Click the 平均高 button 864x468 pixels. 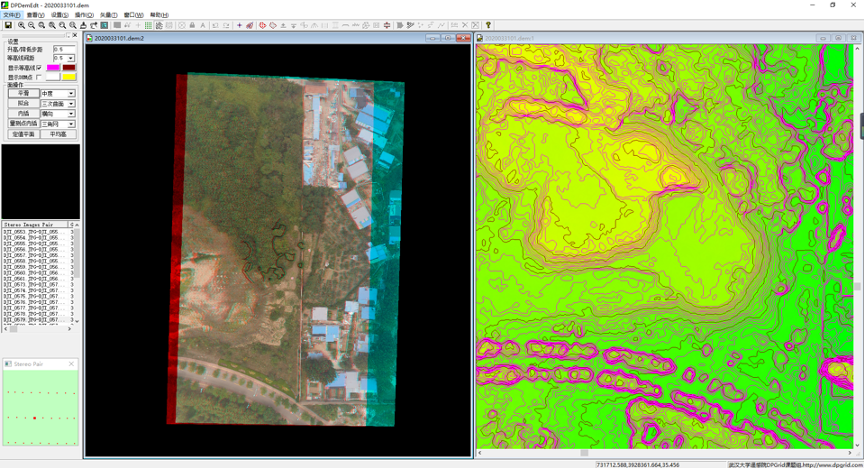[58, 134]
